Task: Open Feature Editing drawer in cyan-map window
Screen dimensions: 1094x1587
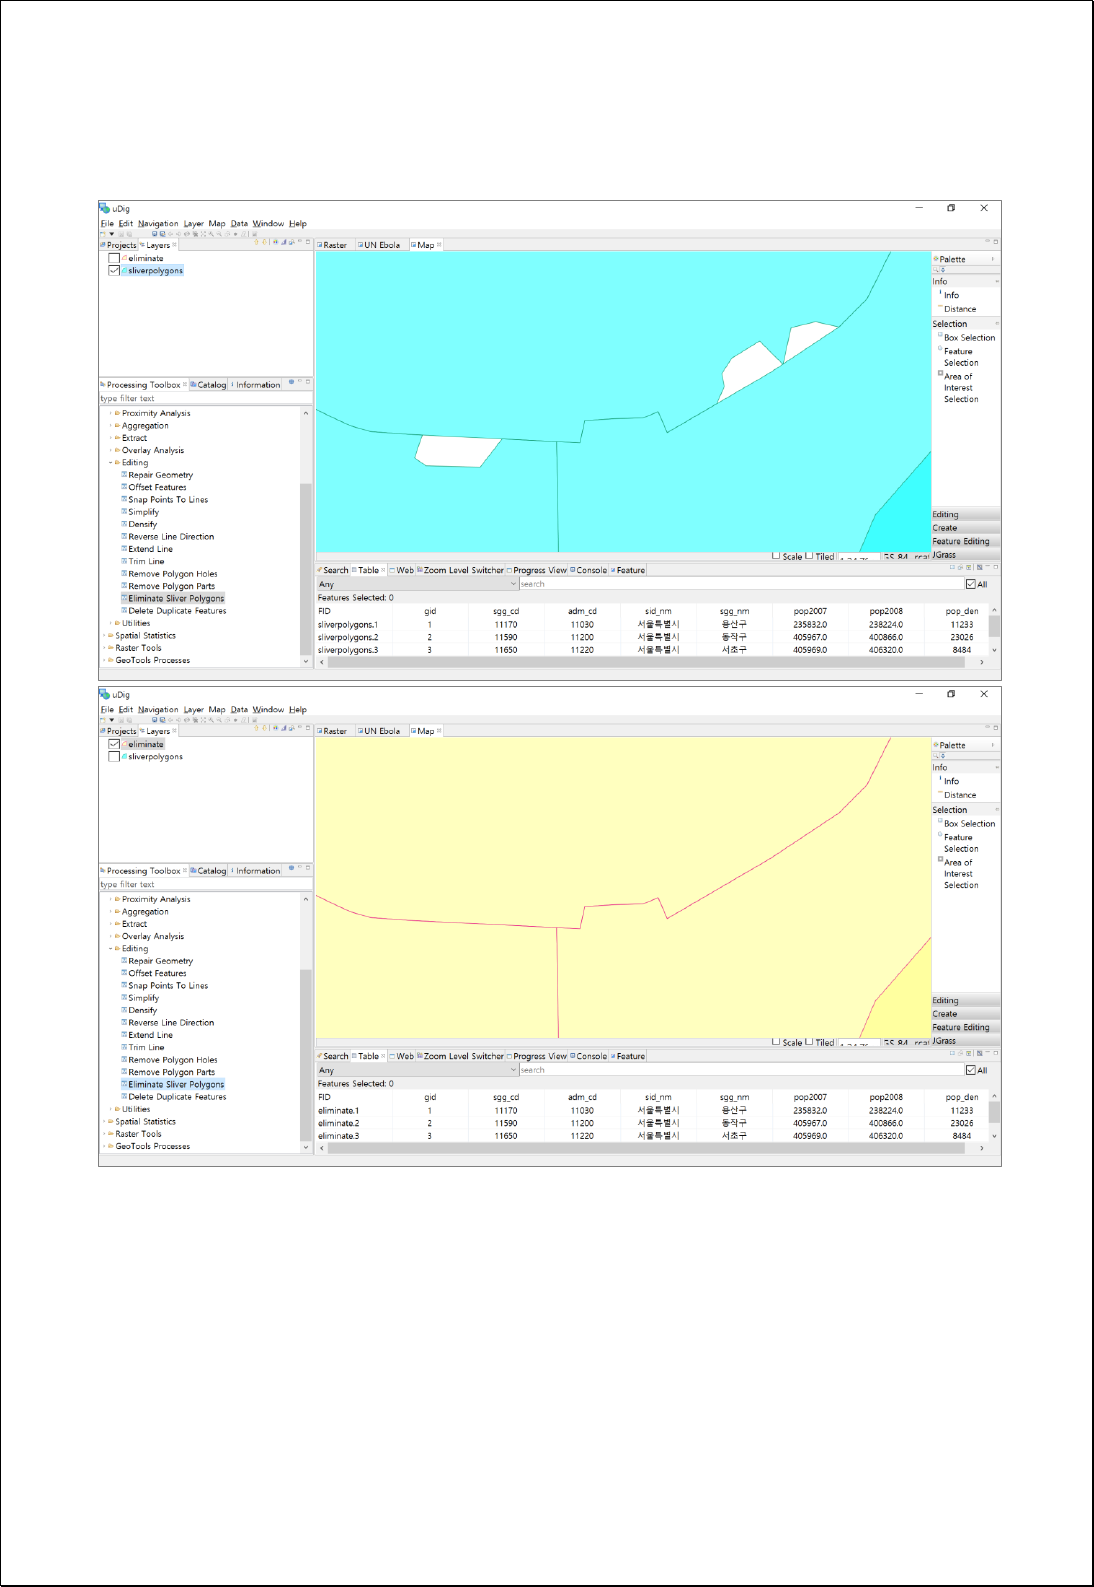Action: coord(965,541)
